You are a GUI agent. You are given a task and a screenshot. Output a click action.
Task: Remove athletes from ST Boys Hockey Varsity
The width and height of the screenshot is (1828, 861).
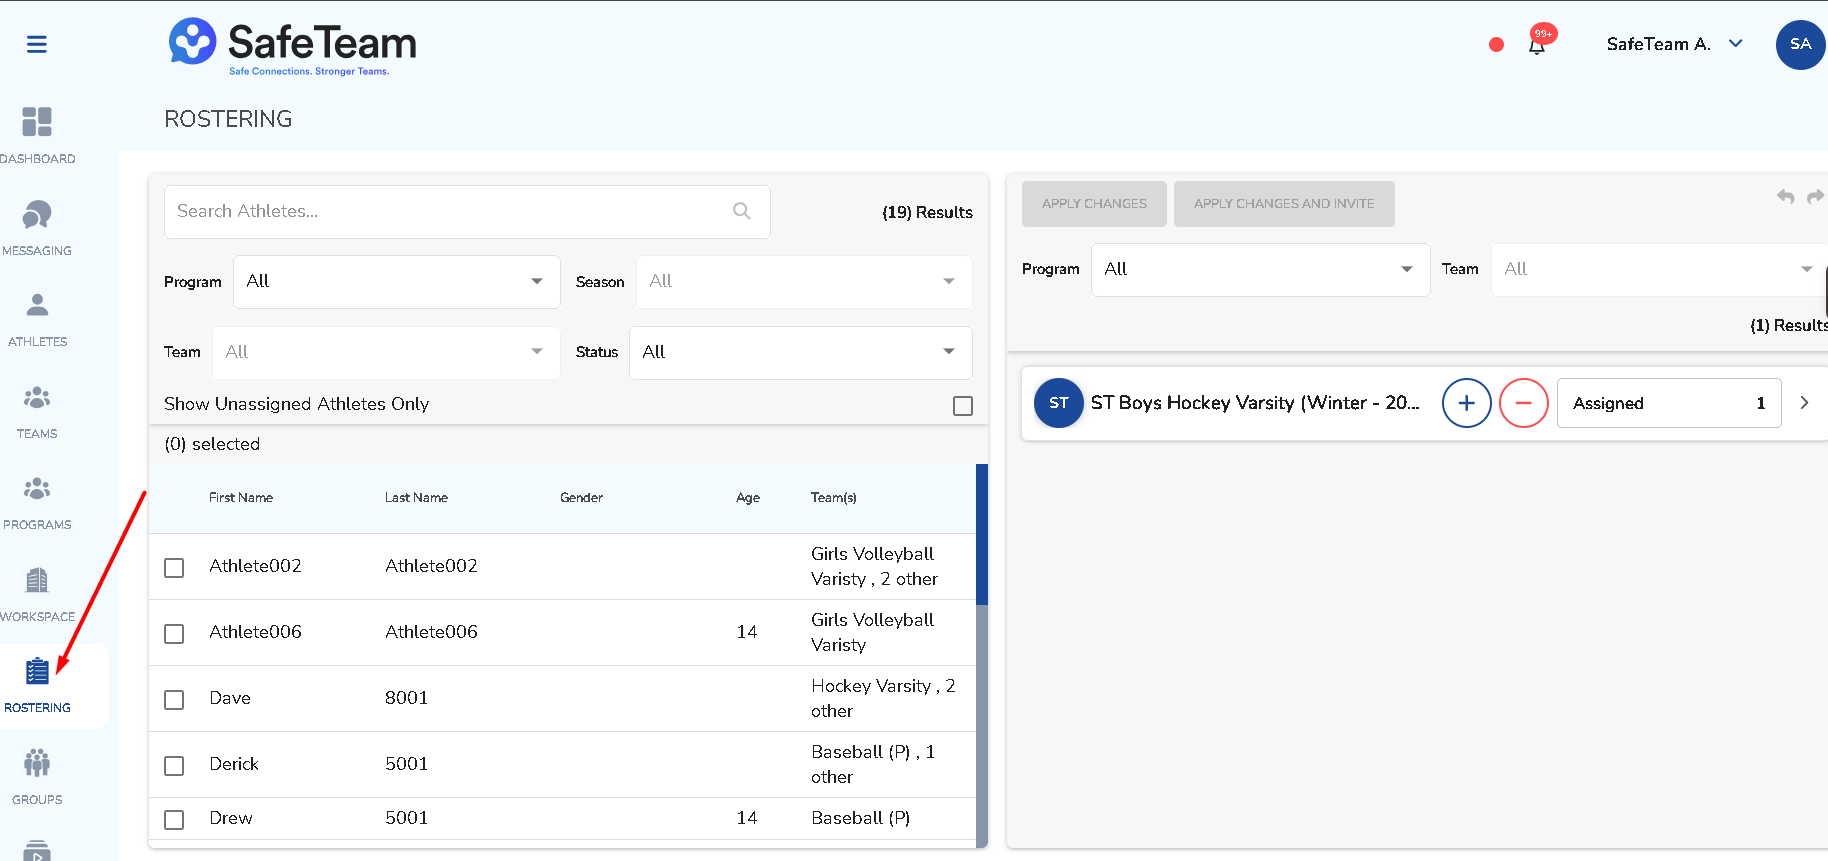pos(1523,403)
